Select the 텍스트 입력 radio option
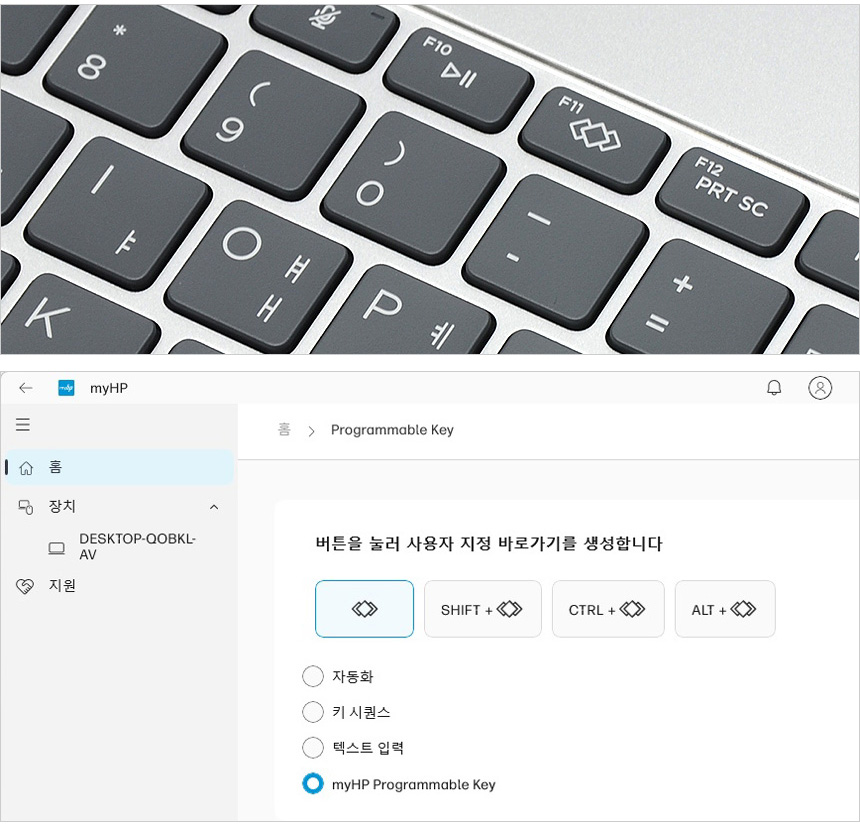The height and width of the screenshot is (827, 860). click(x=313, y=747)
